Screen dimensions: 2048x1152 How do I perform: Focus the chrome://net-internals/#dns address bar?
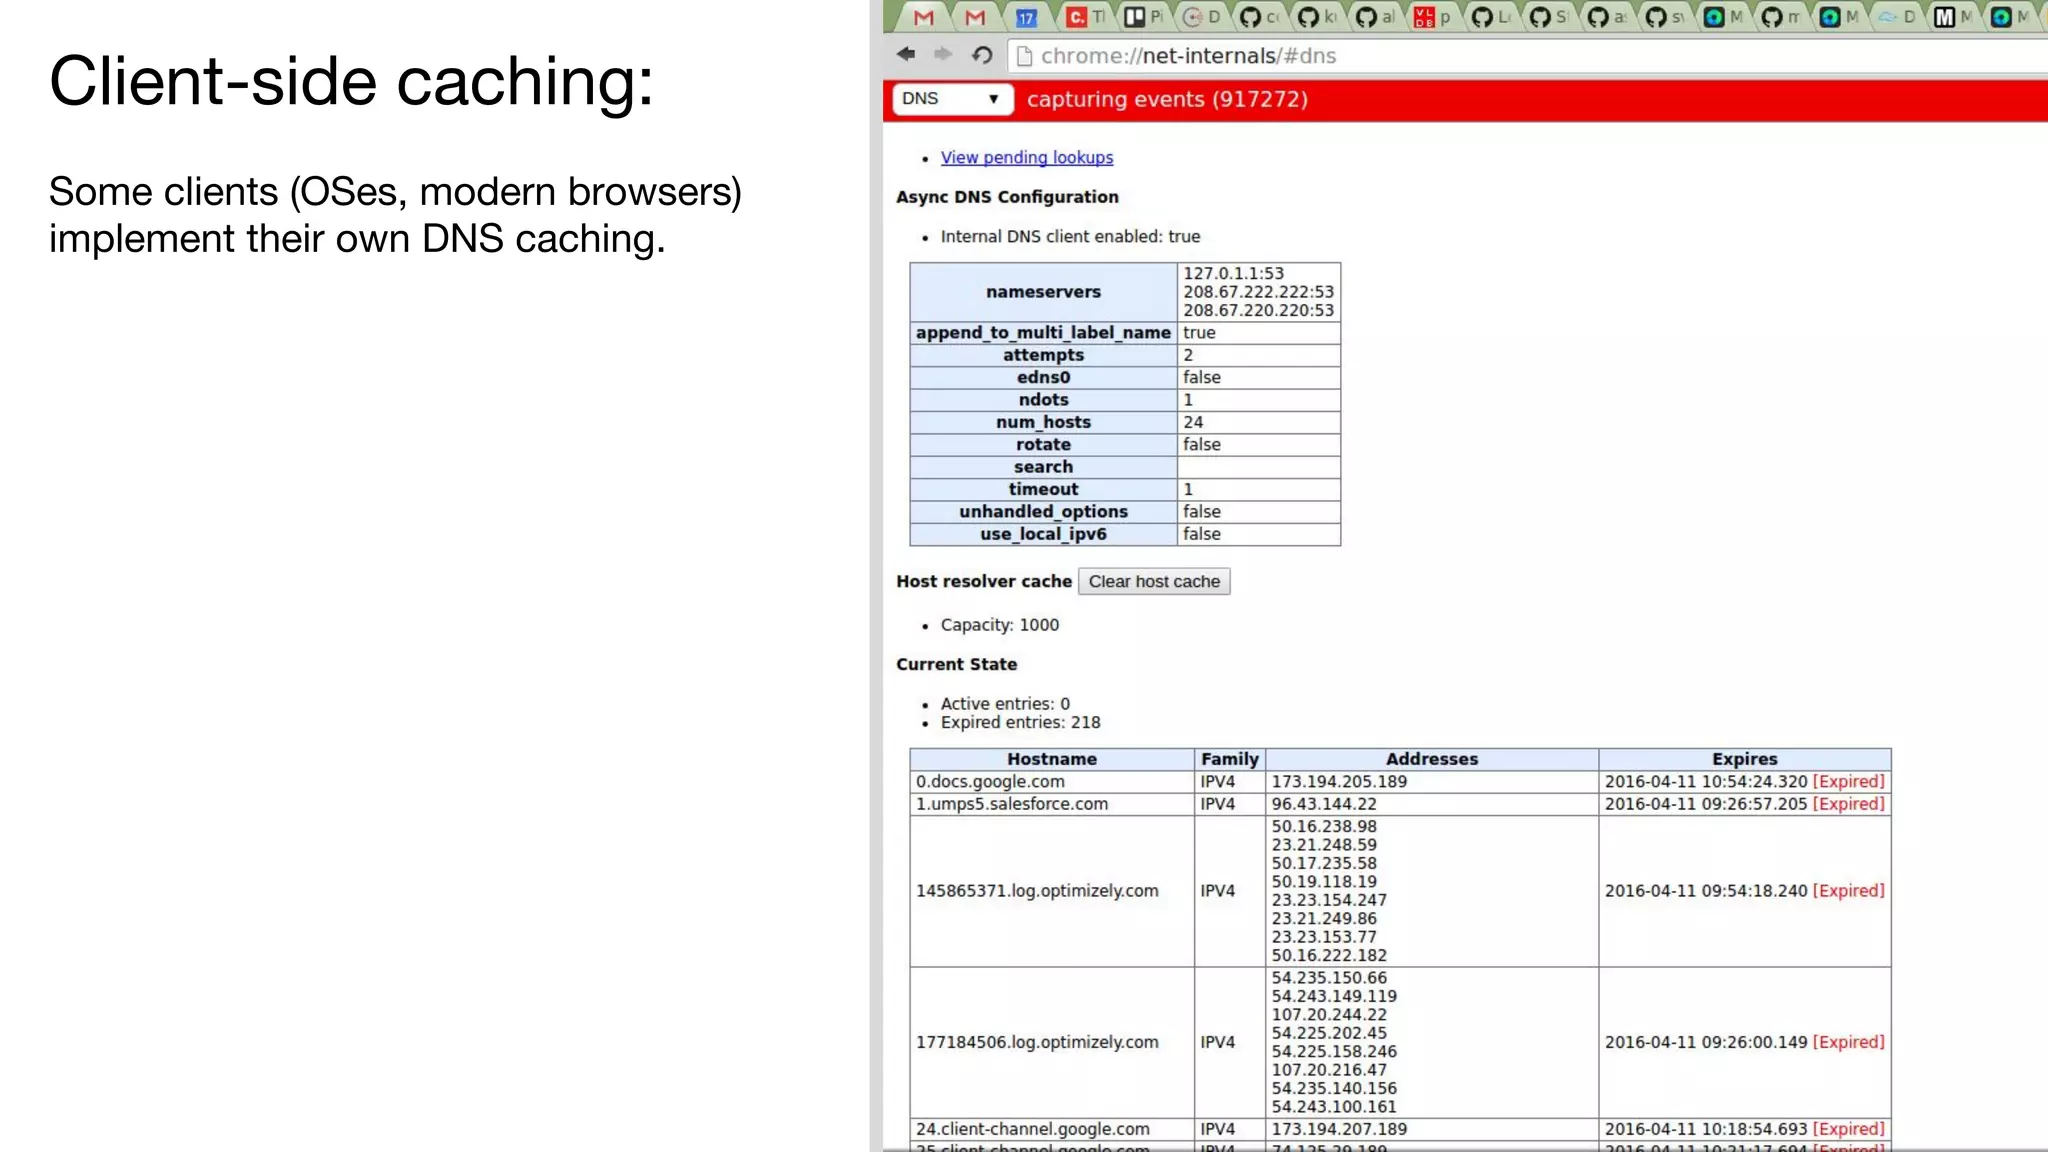tap(1528, 56)
